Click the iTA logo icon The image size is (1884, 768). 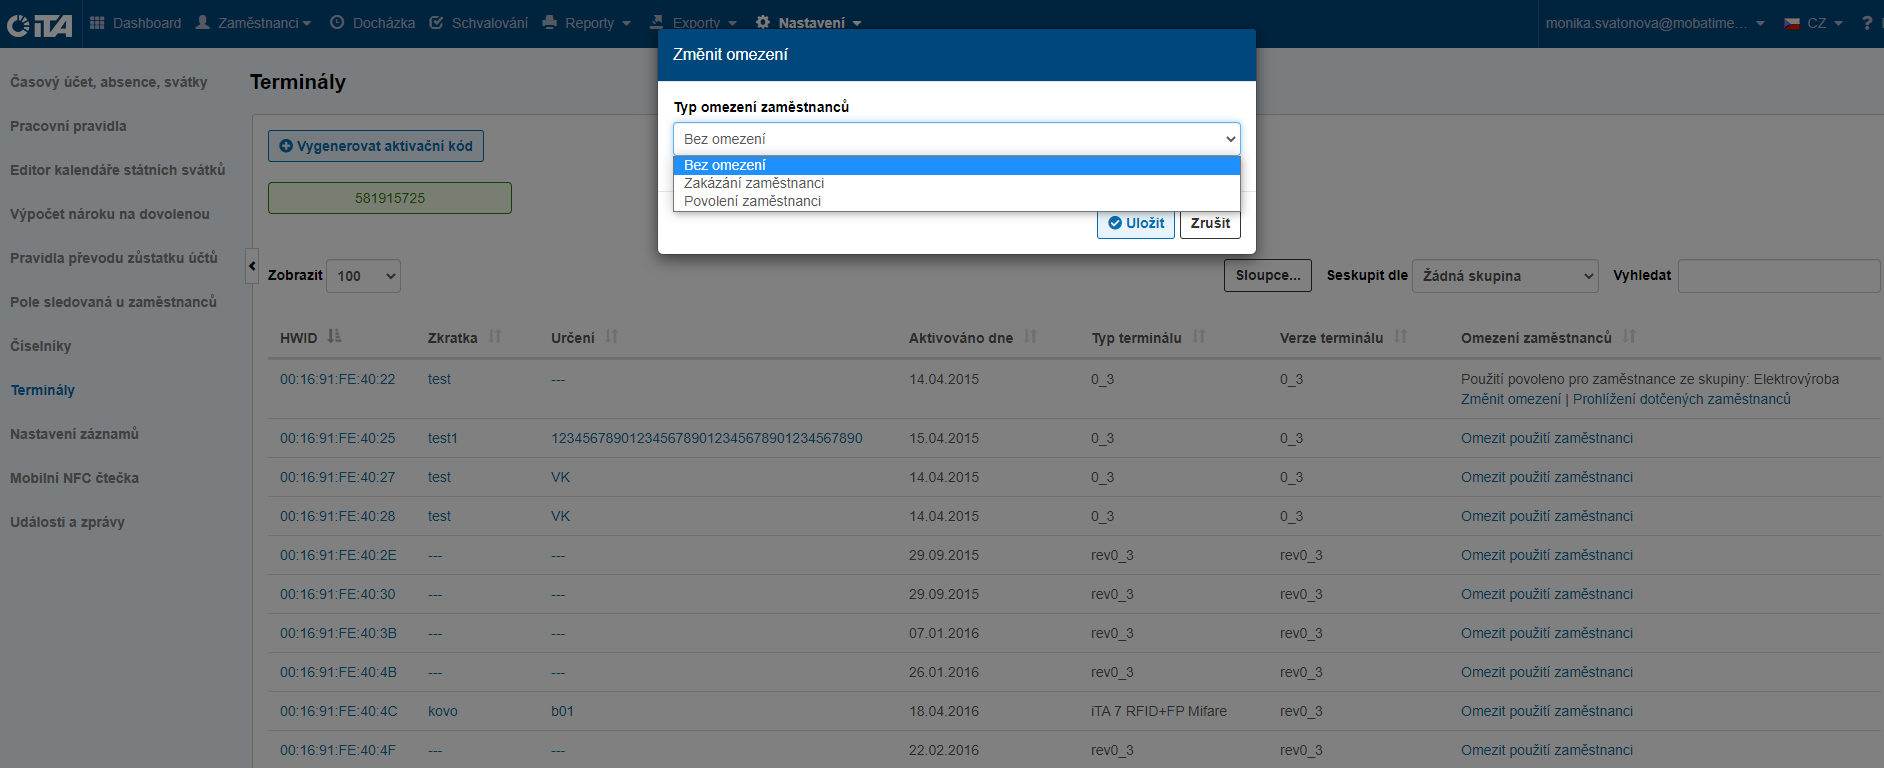(x=40, y=24)
